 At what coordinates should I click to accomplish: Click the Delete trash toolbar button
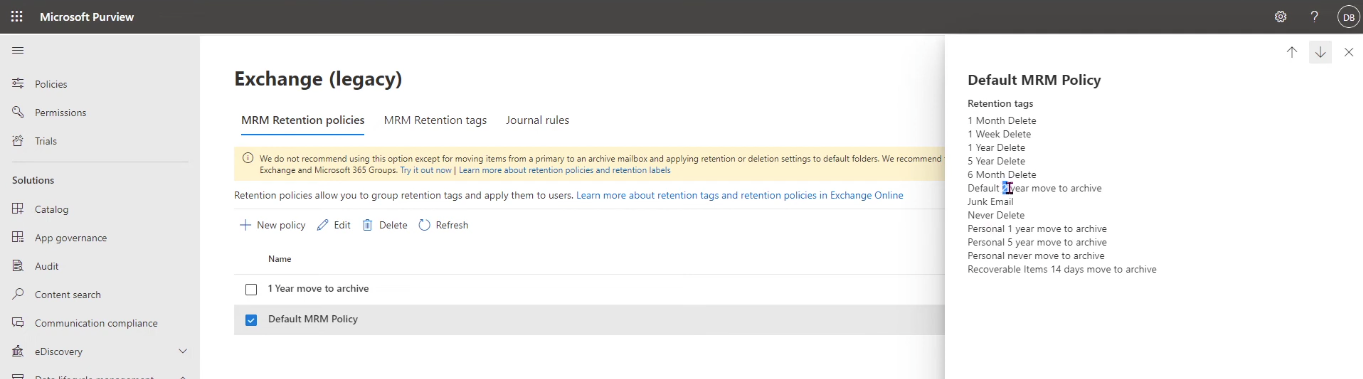(x=385, y=225)
